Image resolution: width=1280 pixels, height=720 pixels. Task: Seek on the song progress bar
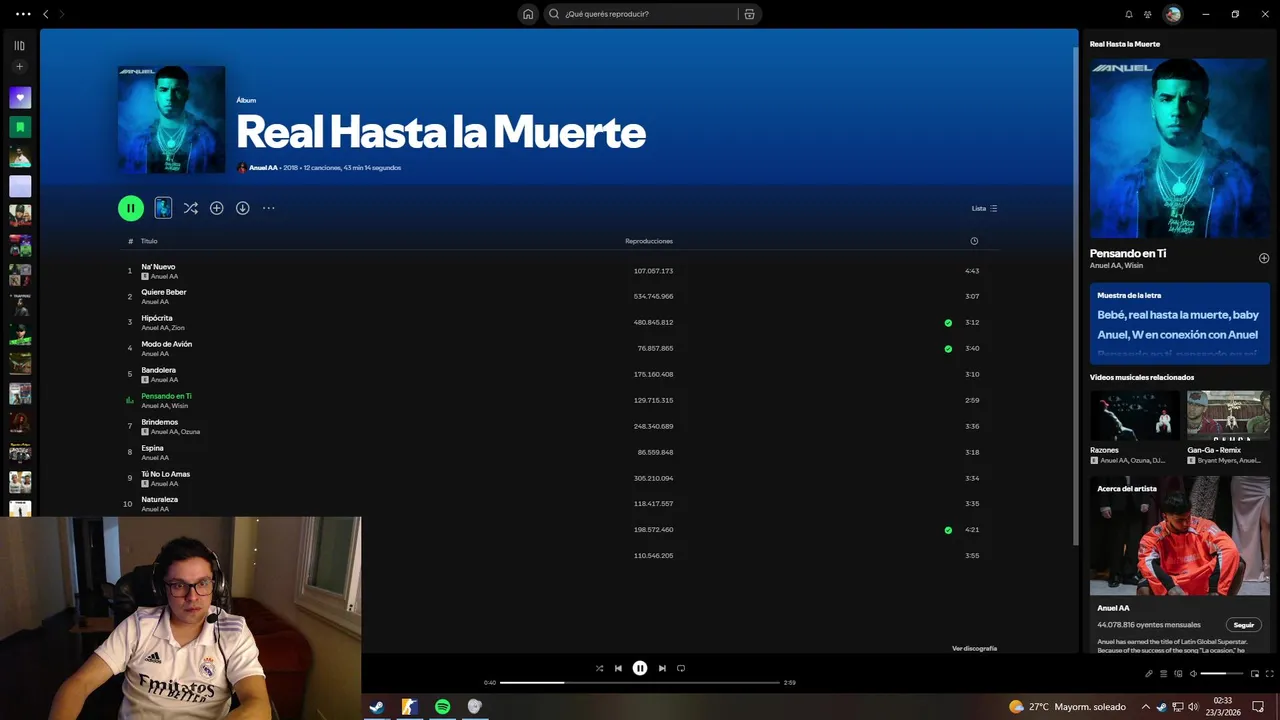coord(640,682)
